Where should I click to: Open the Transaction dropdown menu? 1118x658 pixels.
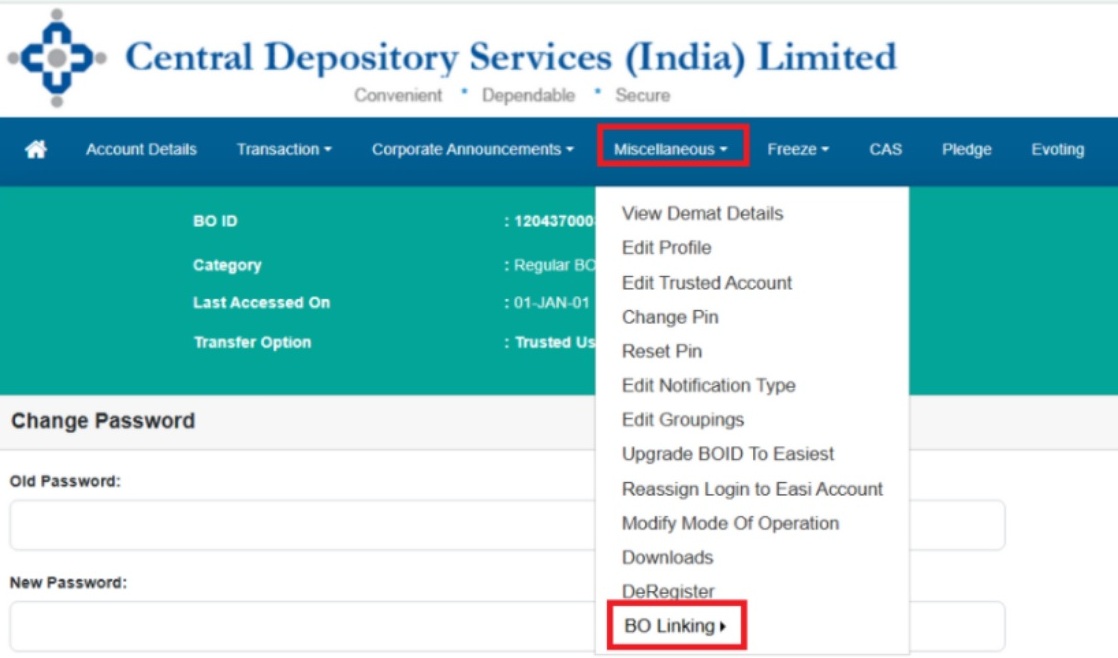coord(284,150)
